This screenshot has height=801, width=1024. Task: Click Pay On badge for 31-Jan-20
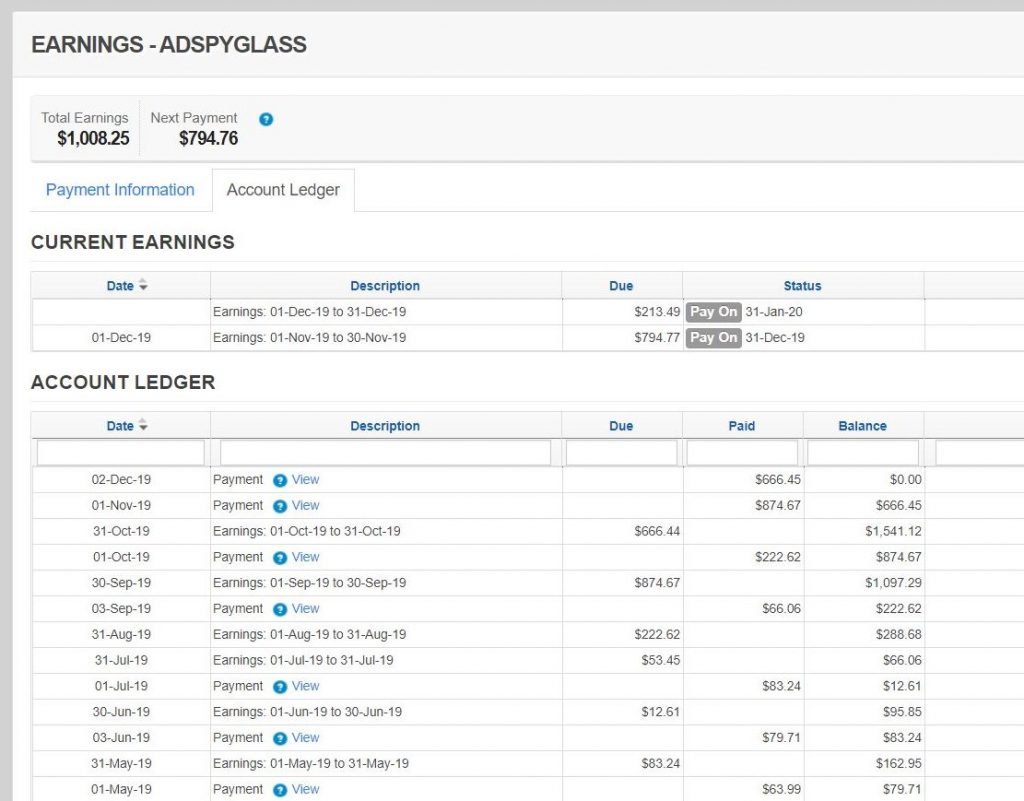(x=713, y=312)
